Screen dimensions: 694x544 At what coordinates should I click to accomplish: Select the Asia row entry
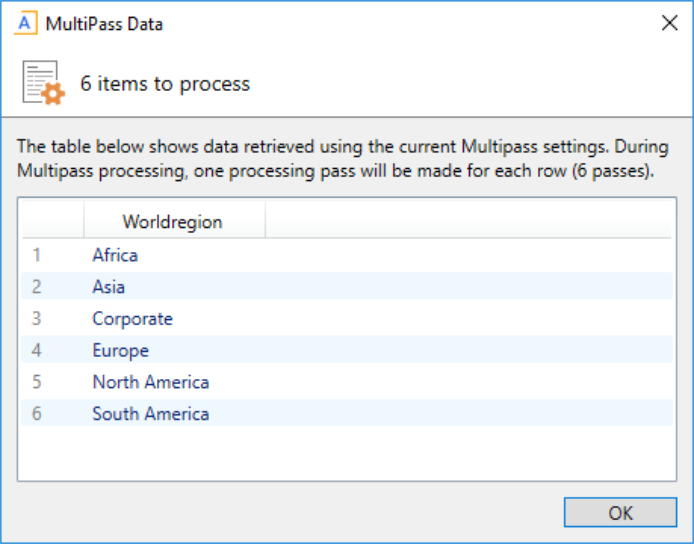(109, 287)
